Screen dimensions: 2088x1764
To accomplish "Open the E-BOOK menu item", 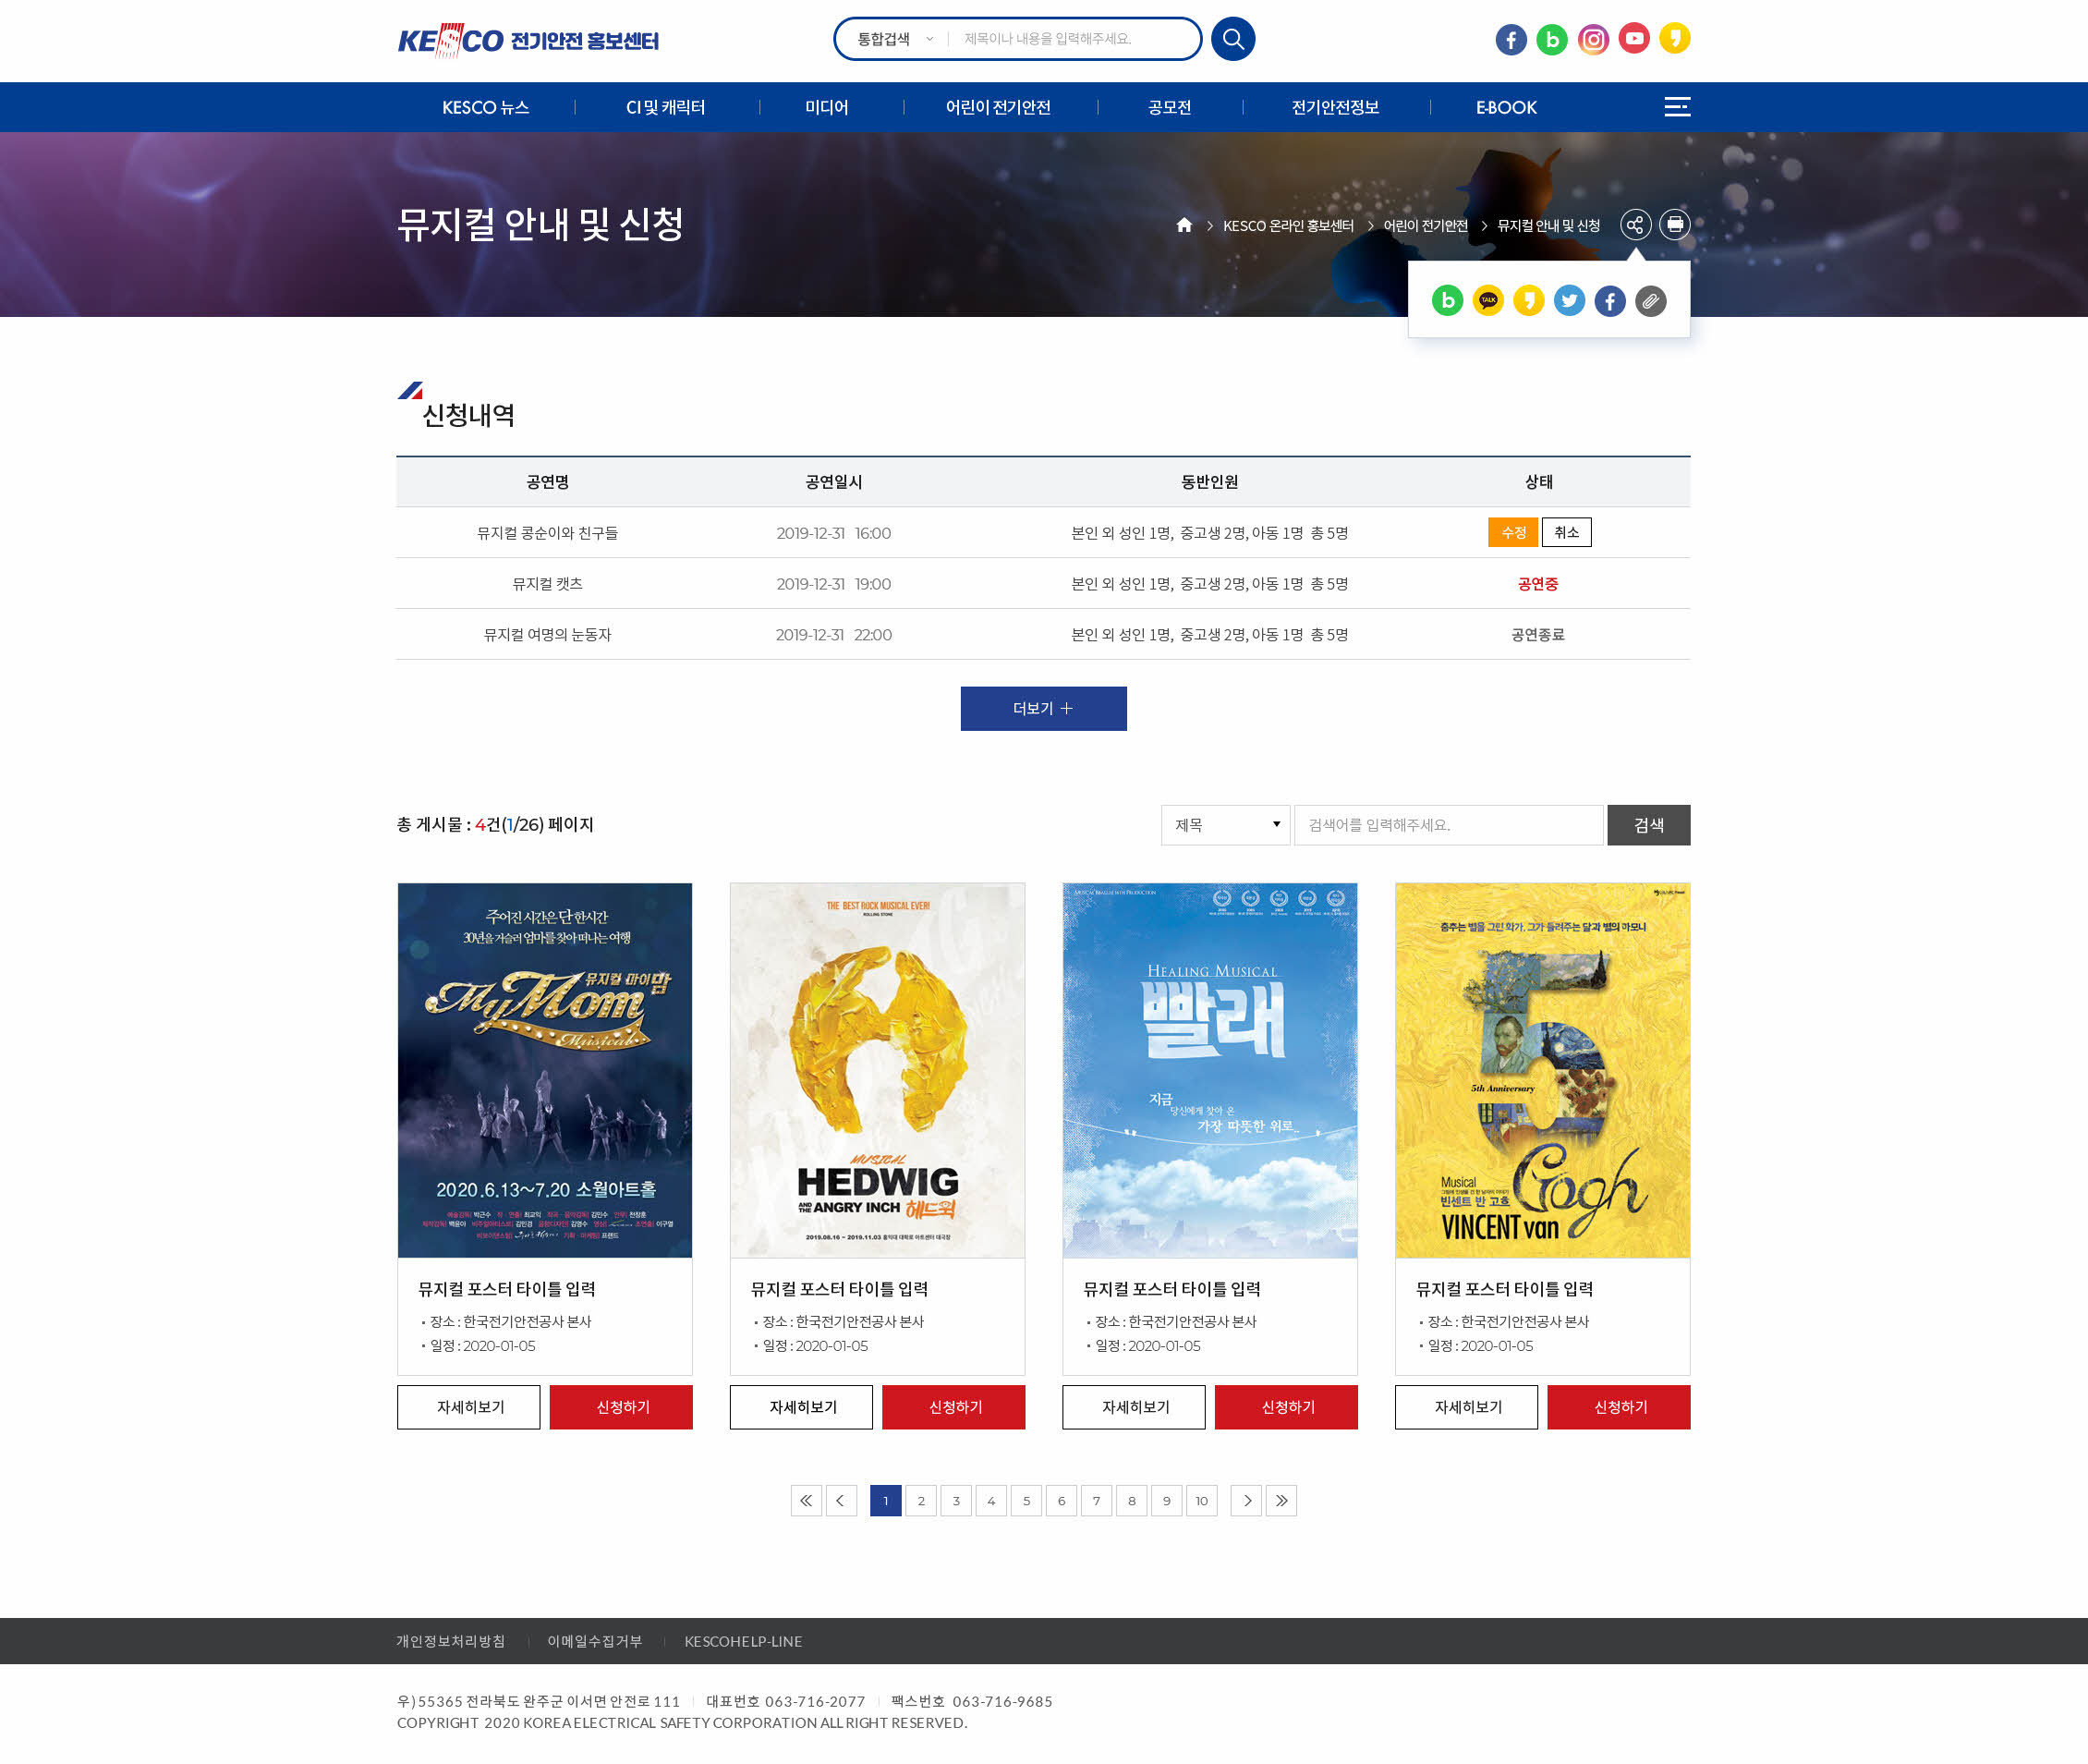I will click(x=1505, y=107).
